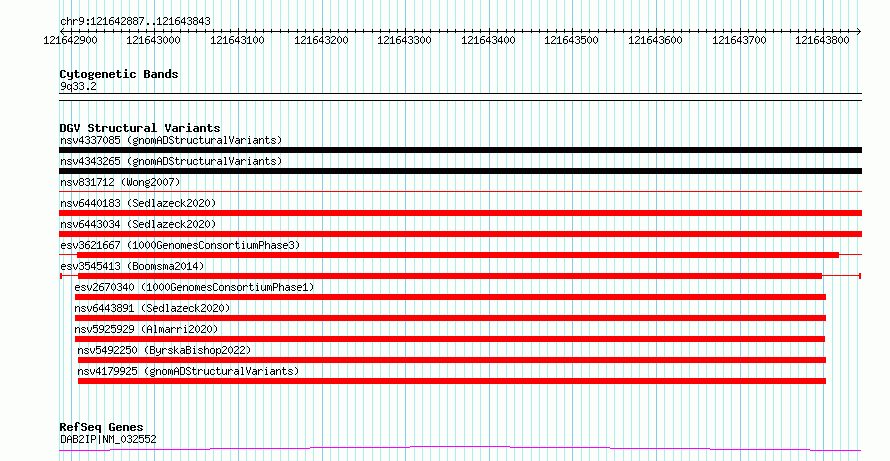Click the nsv4179925 gnomAD variant label
This screenshot has height=461, width=890.
[x=188, y=371]
